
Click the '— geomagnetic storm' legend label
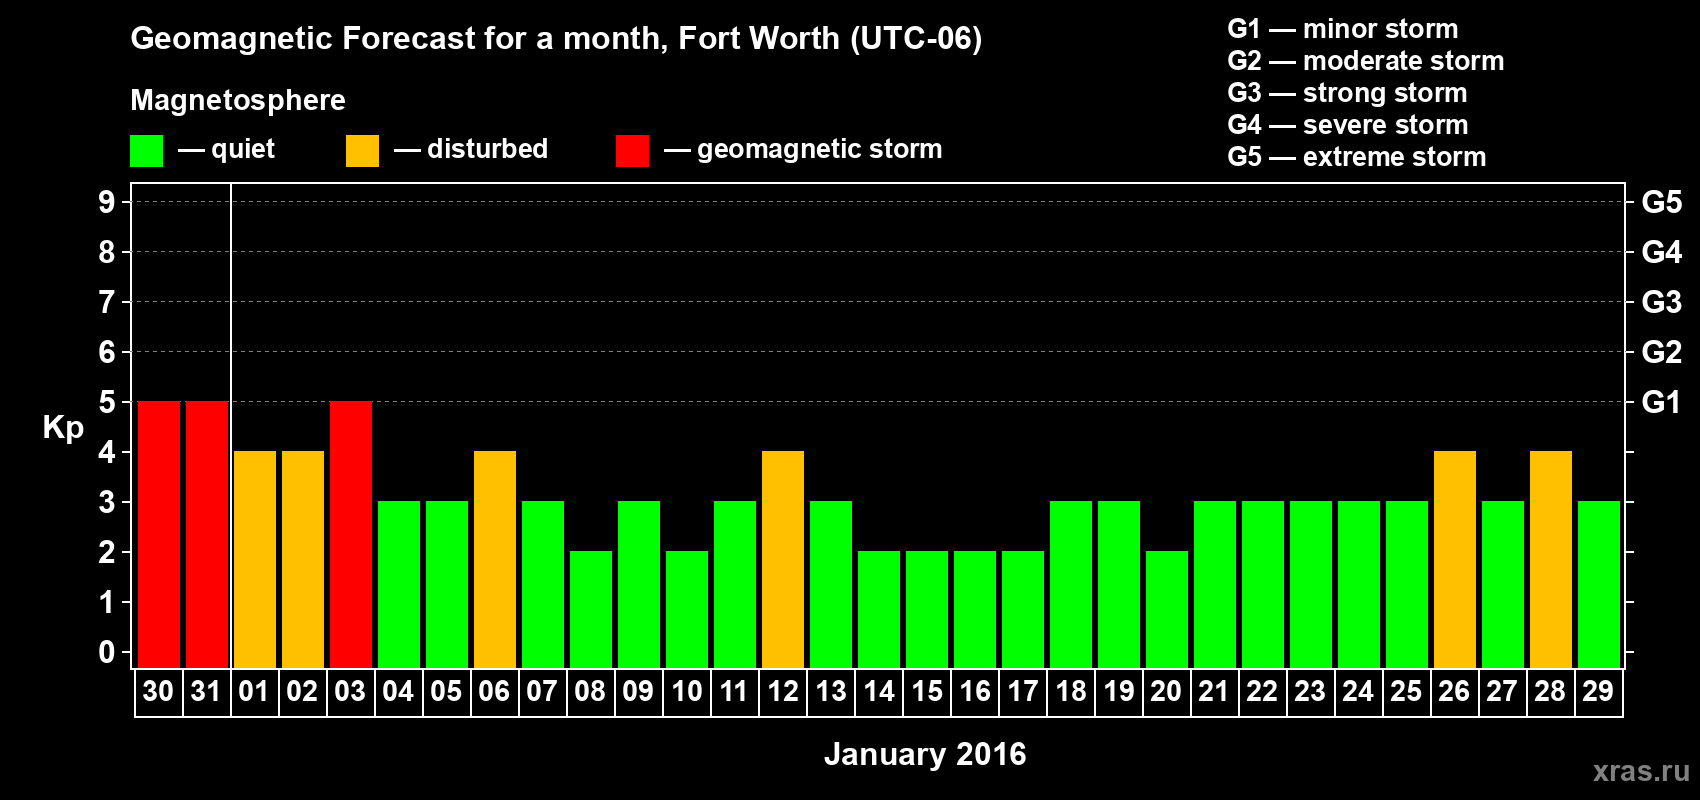pos(803,150)
